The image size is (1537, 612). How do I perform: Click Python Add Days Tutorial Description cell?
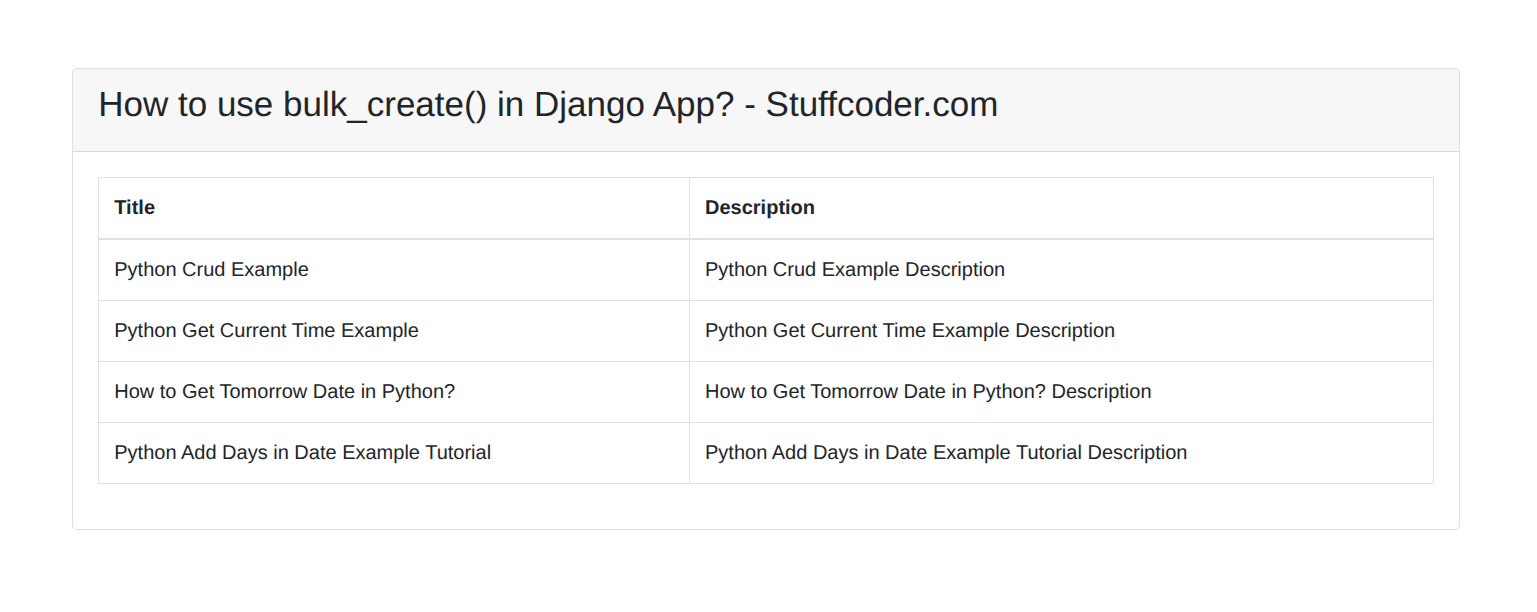tap(1061, 453)
